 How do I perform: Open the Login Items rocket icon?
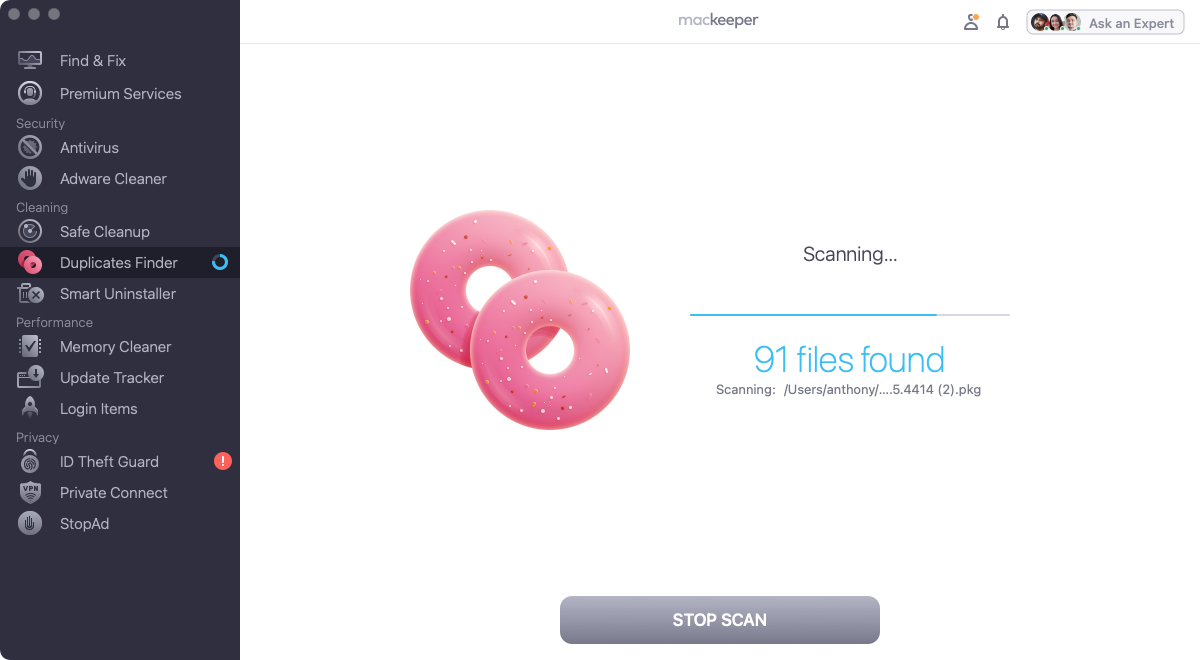point(30,408)
